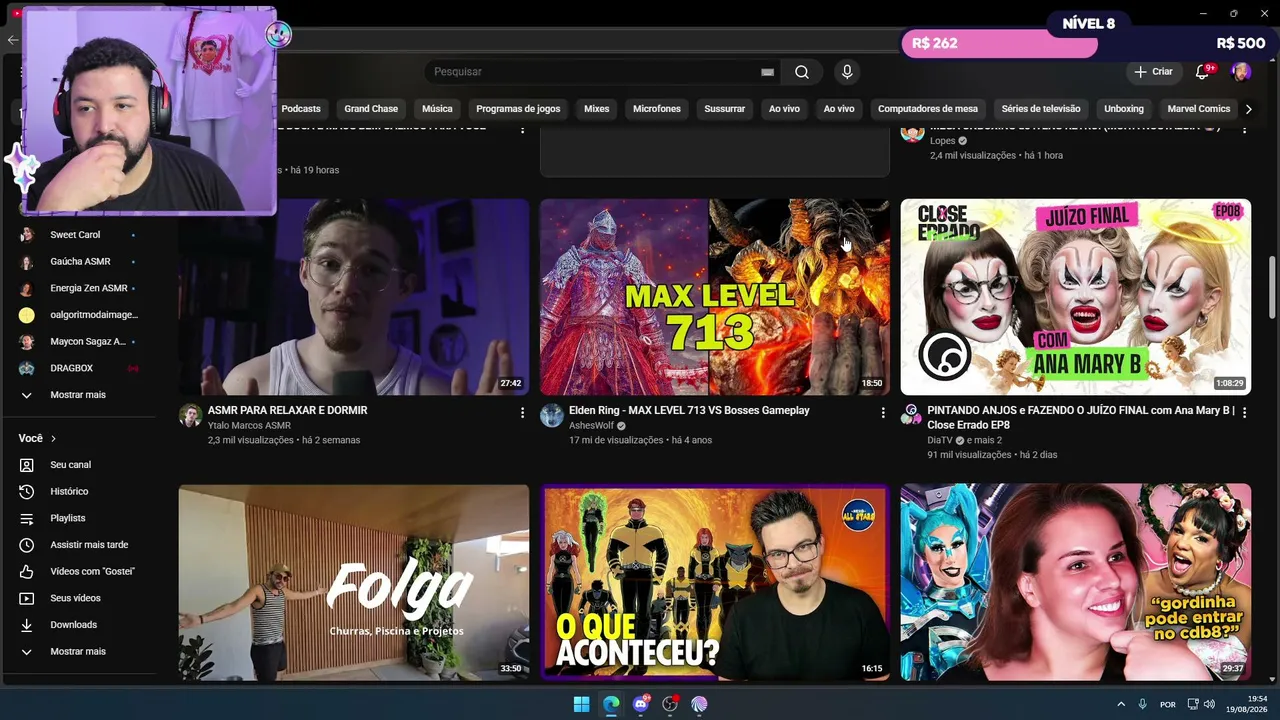
Task: Click the Criar button
Action: [x=1153, y=72]
